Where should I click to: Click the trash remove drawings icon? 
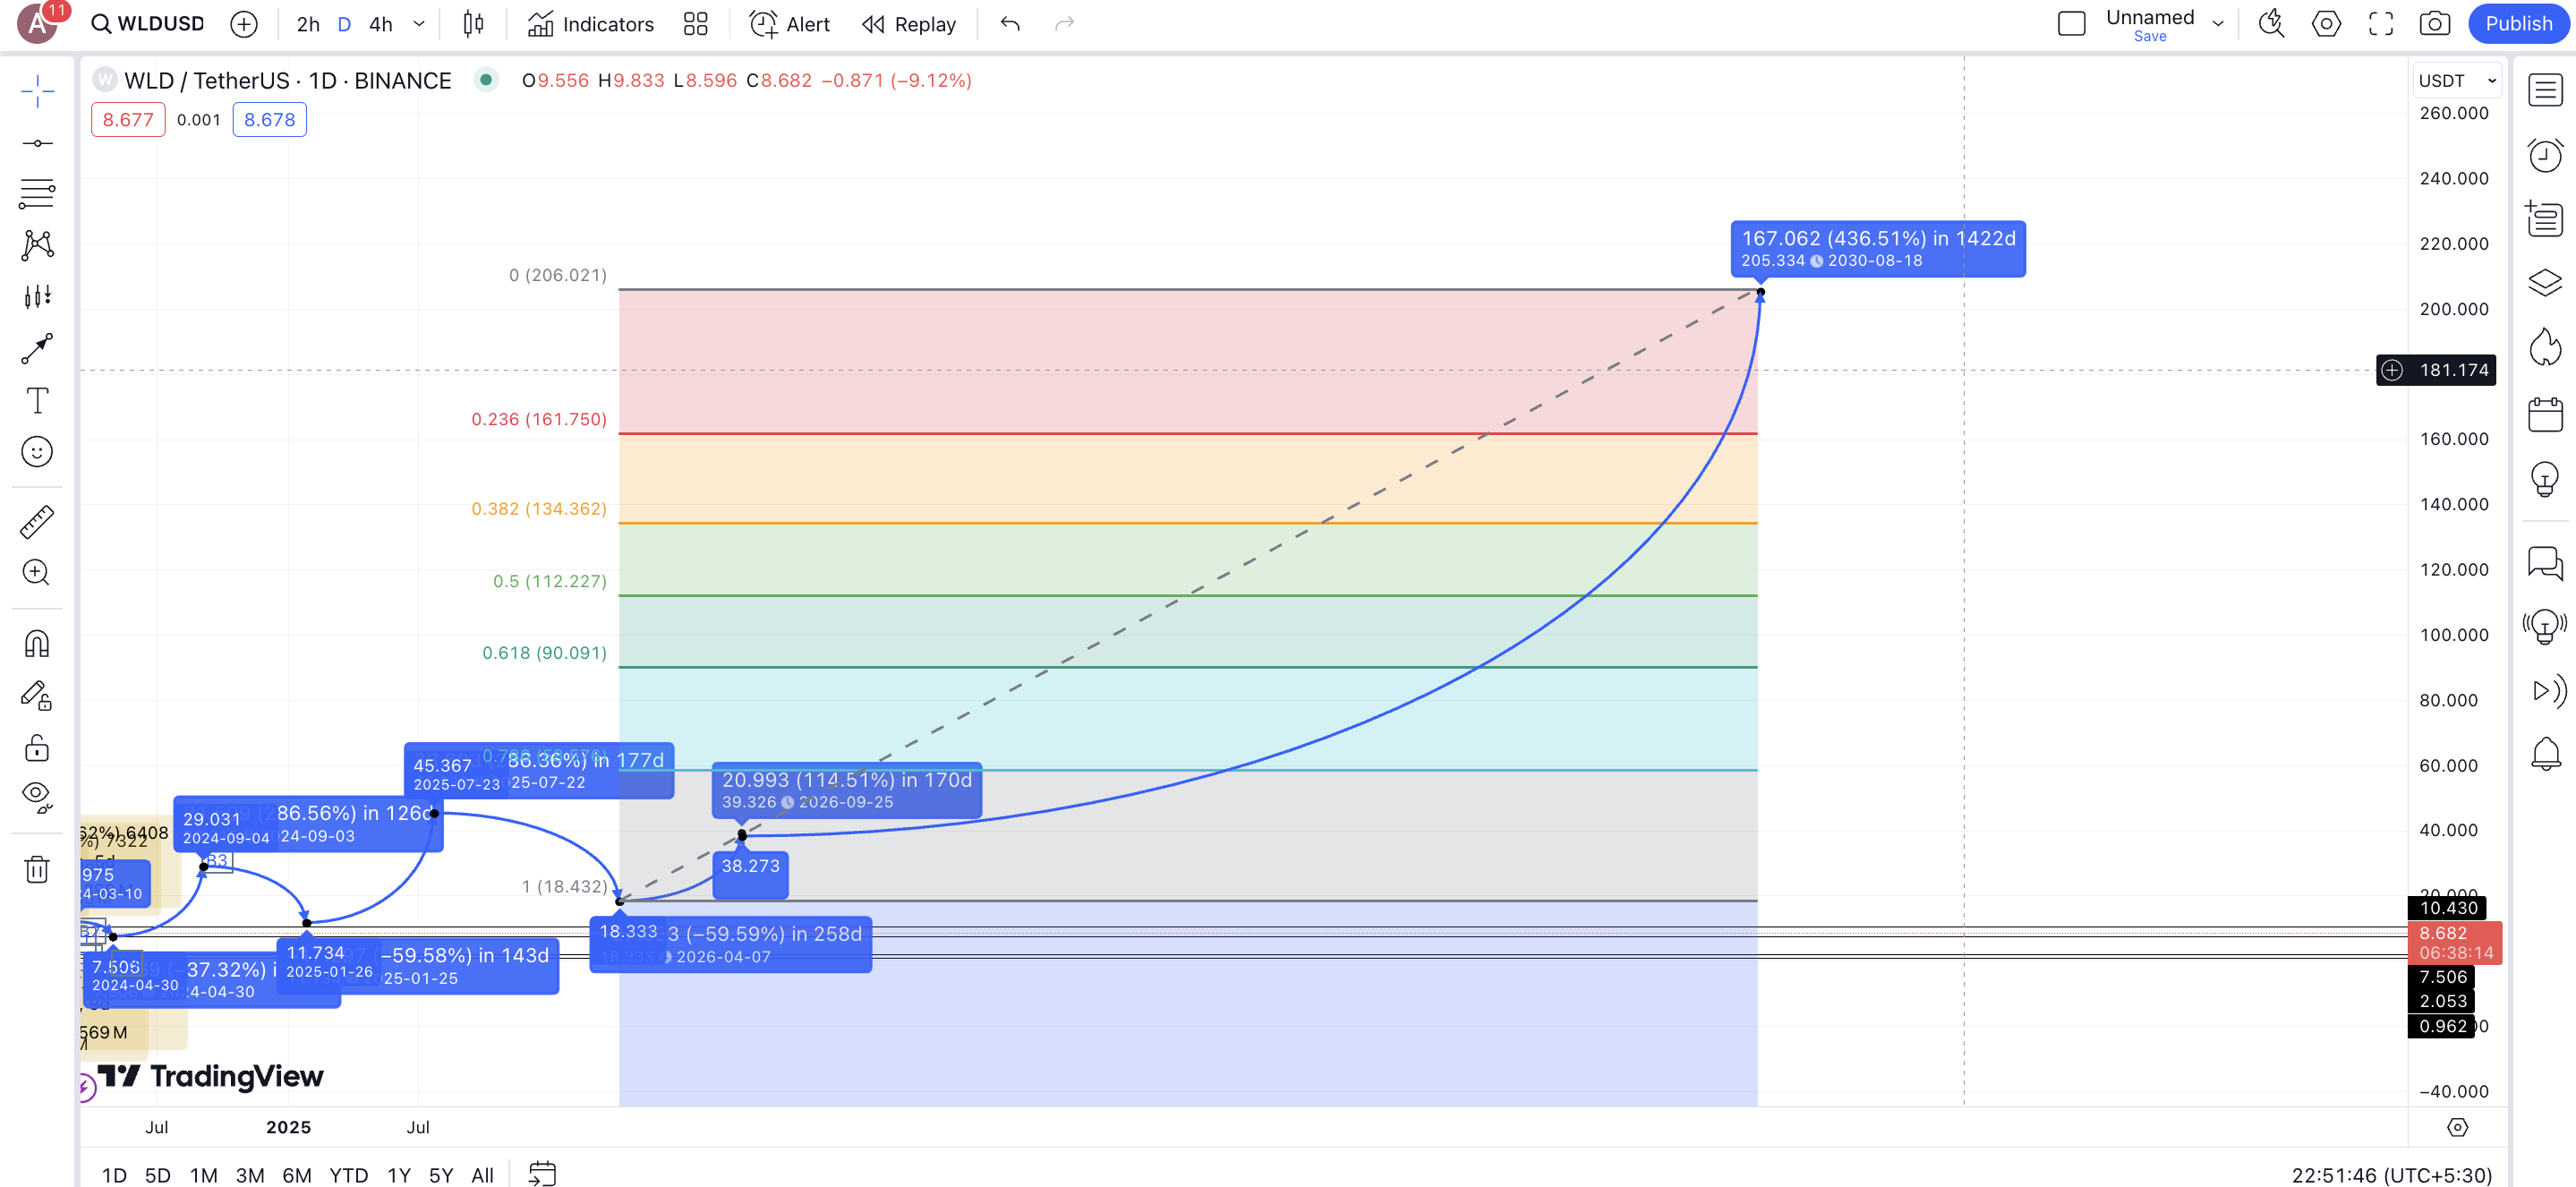point(37,869)
